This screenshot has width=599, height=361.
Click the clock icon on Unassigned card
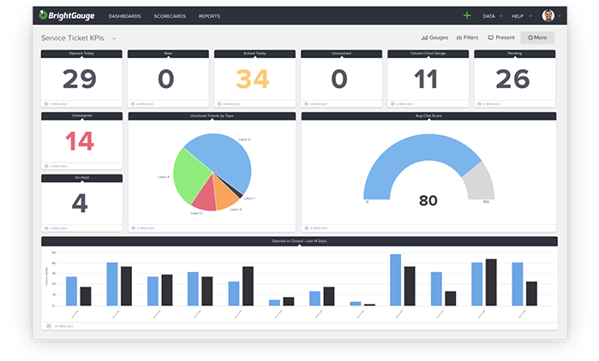(x=46, y=166)
